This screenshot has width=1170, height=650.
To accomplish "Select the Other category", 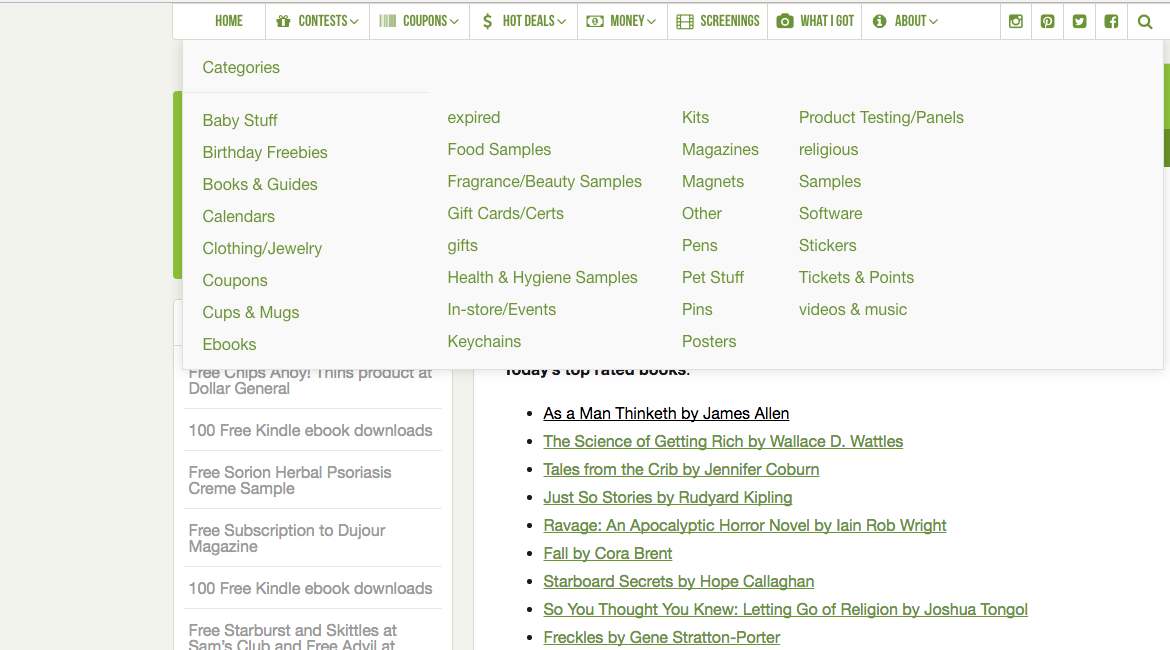I will [701, 213].
